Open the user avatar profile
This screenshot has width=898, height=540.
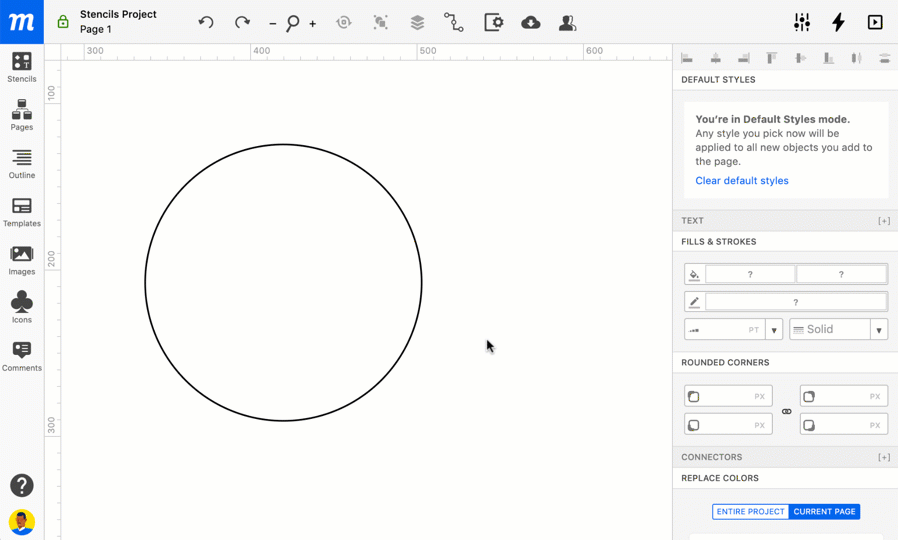22,522
